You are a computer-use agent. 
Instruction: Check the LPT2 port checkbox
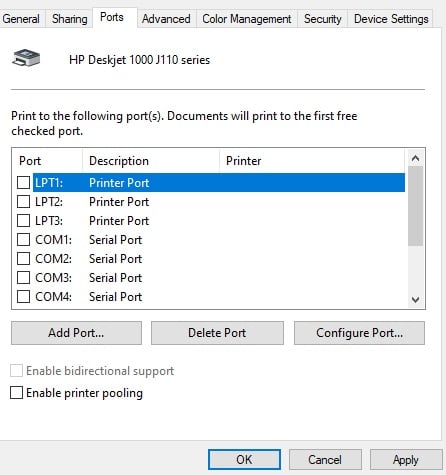tap(23, 201)
